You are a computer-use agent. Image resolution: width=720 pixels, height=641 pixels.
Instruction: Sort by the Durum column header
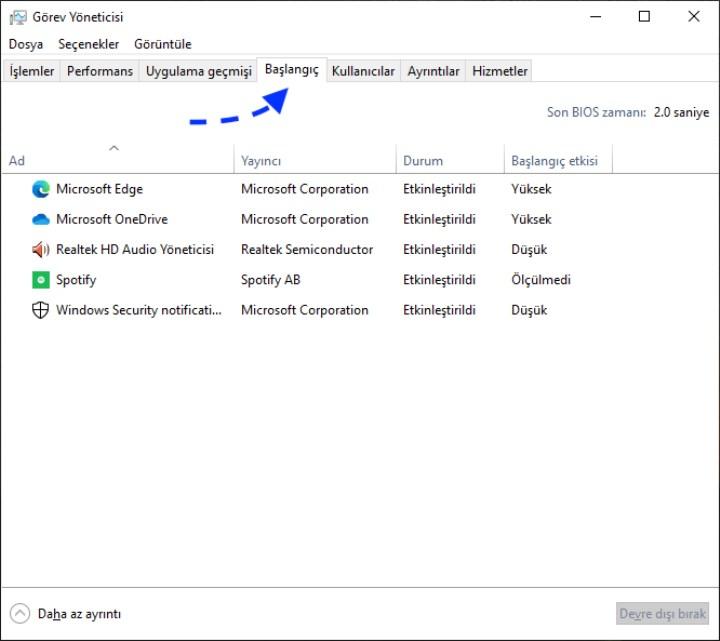tap(450, 161)
